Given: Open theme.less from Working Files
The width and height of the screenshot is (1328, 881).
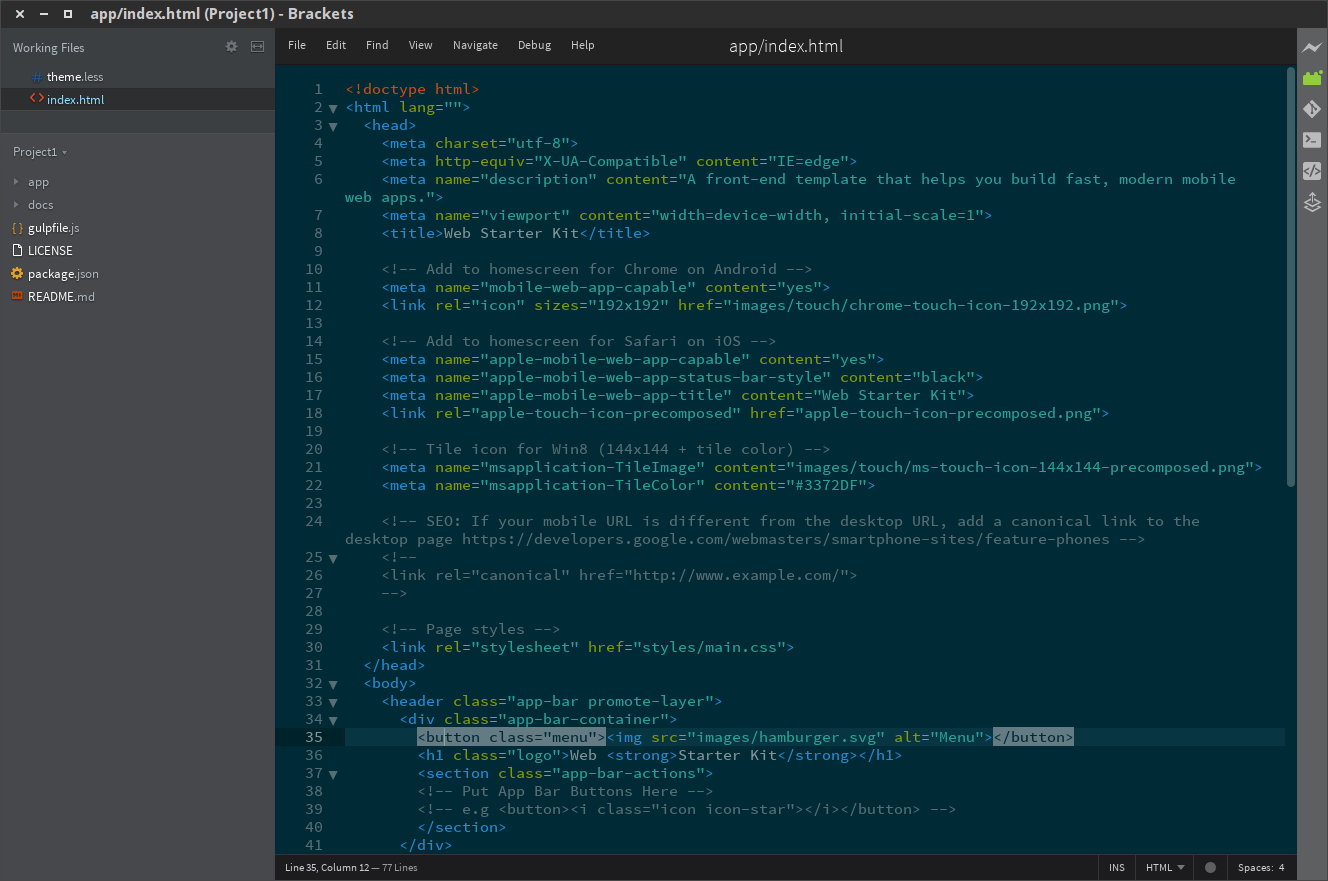Looking at the screenshot, I should tap(75, 77).
